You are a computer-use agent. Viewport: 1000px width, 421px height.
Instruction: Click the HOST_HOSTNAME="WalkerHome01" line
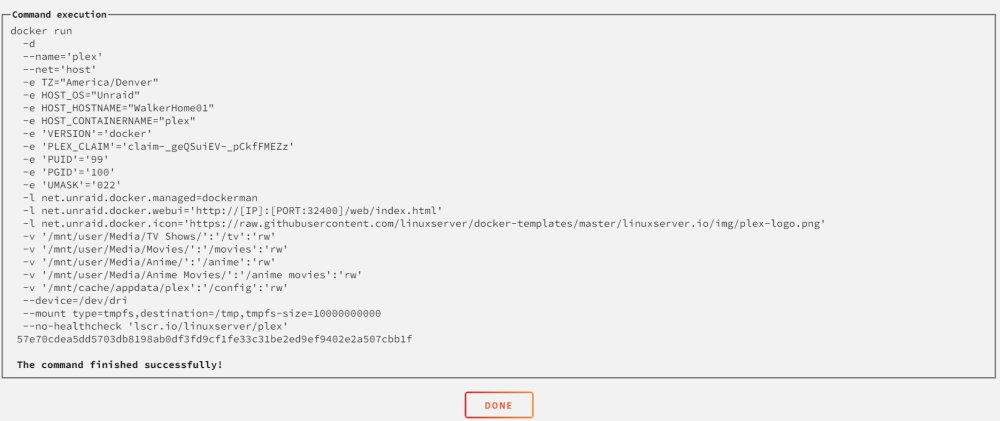119,108
